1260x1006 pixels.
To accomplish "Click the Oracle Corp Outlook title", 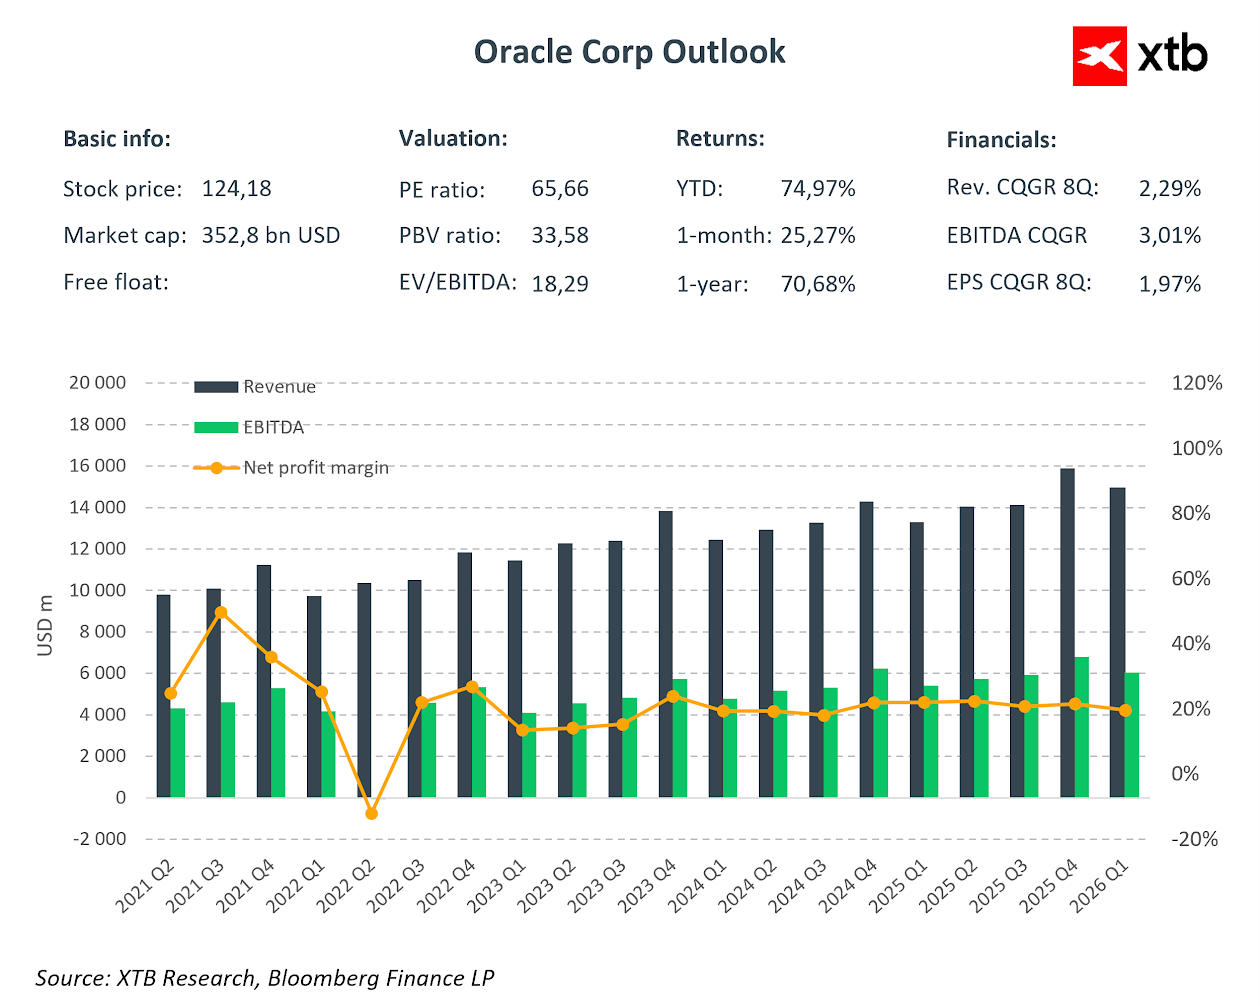I will [629, 52].
